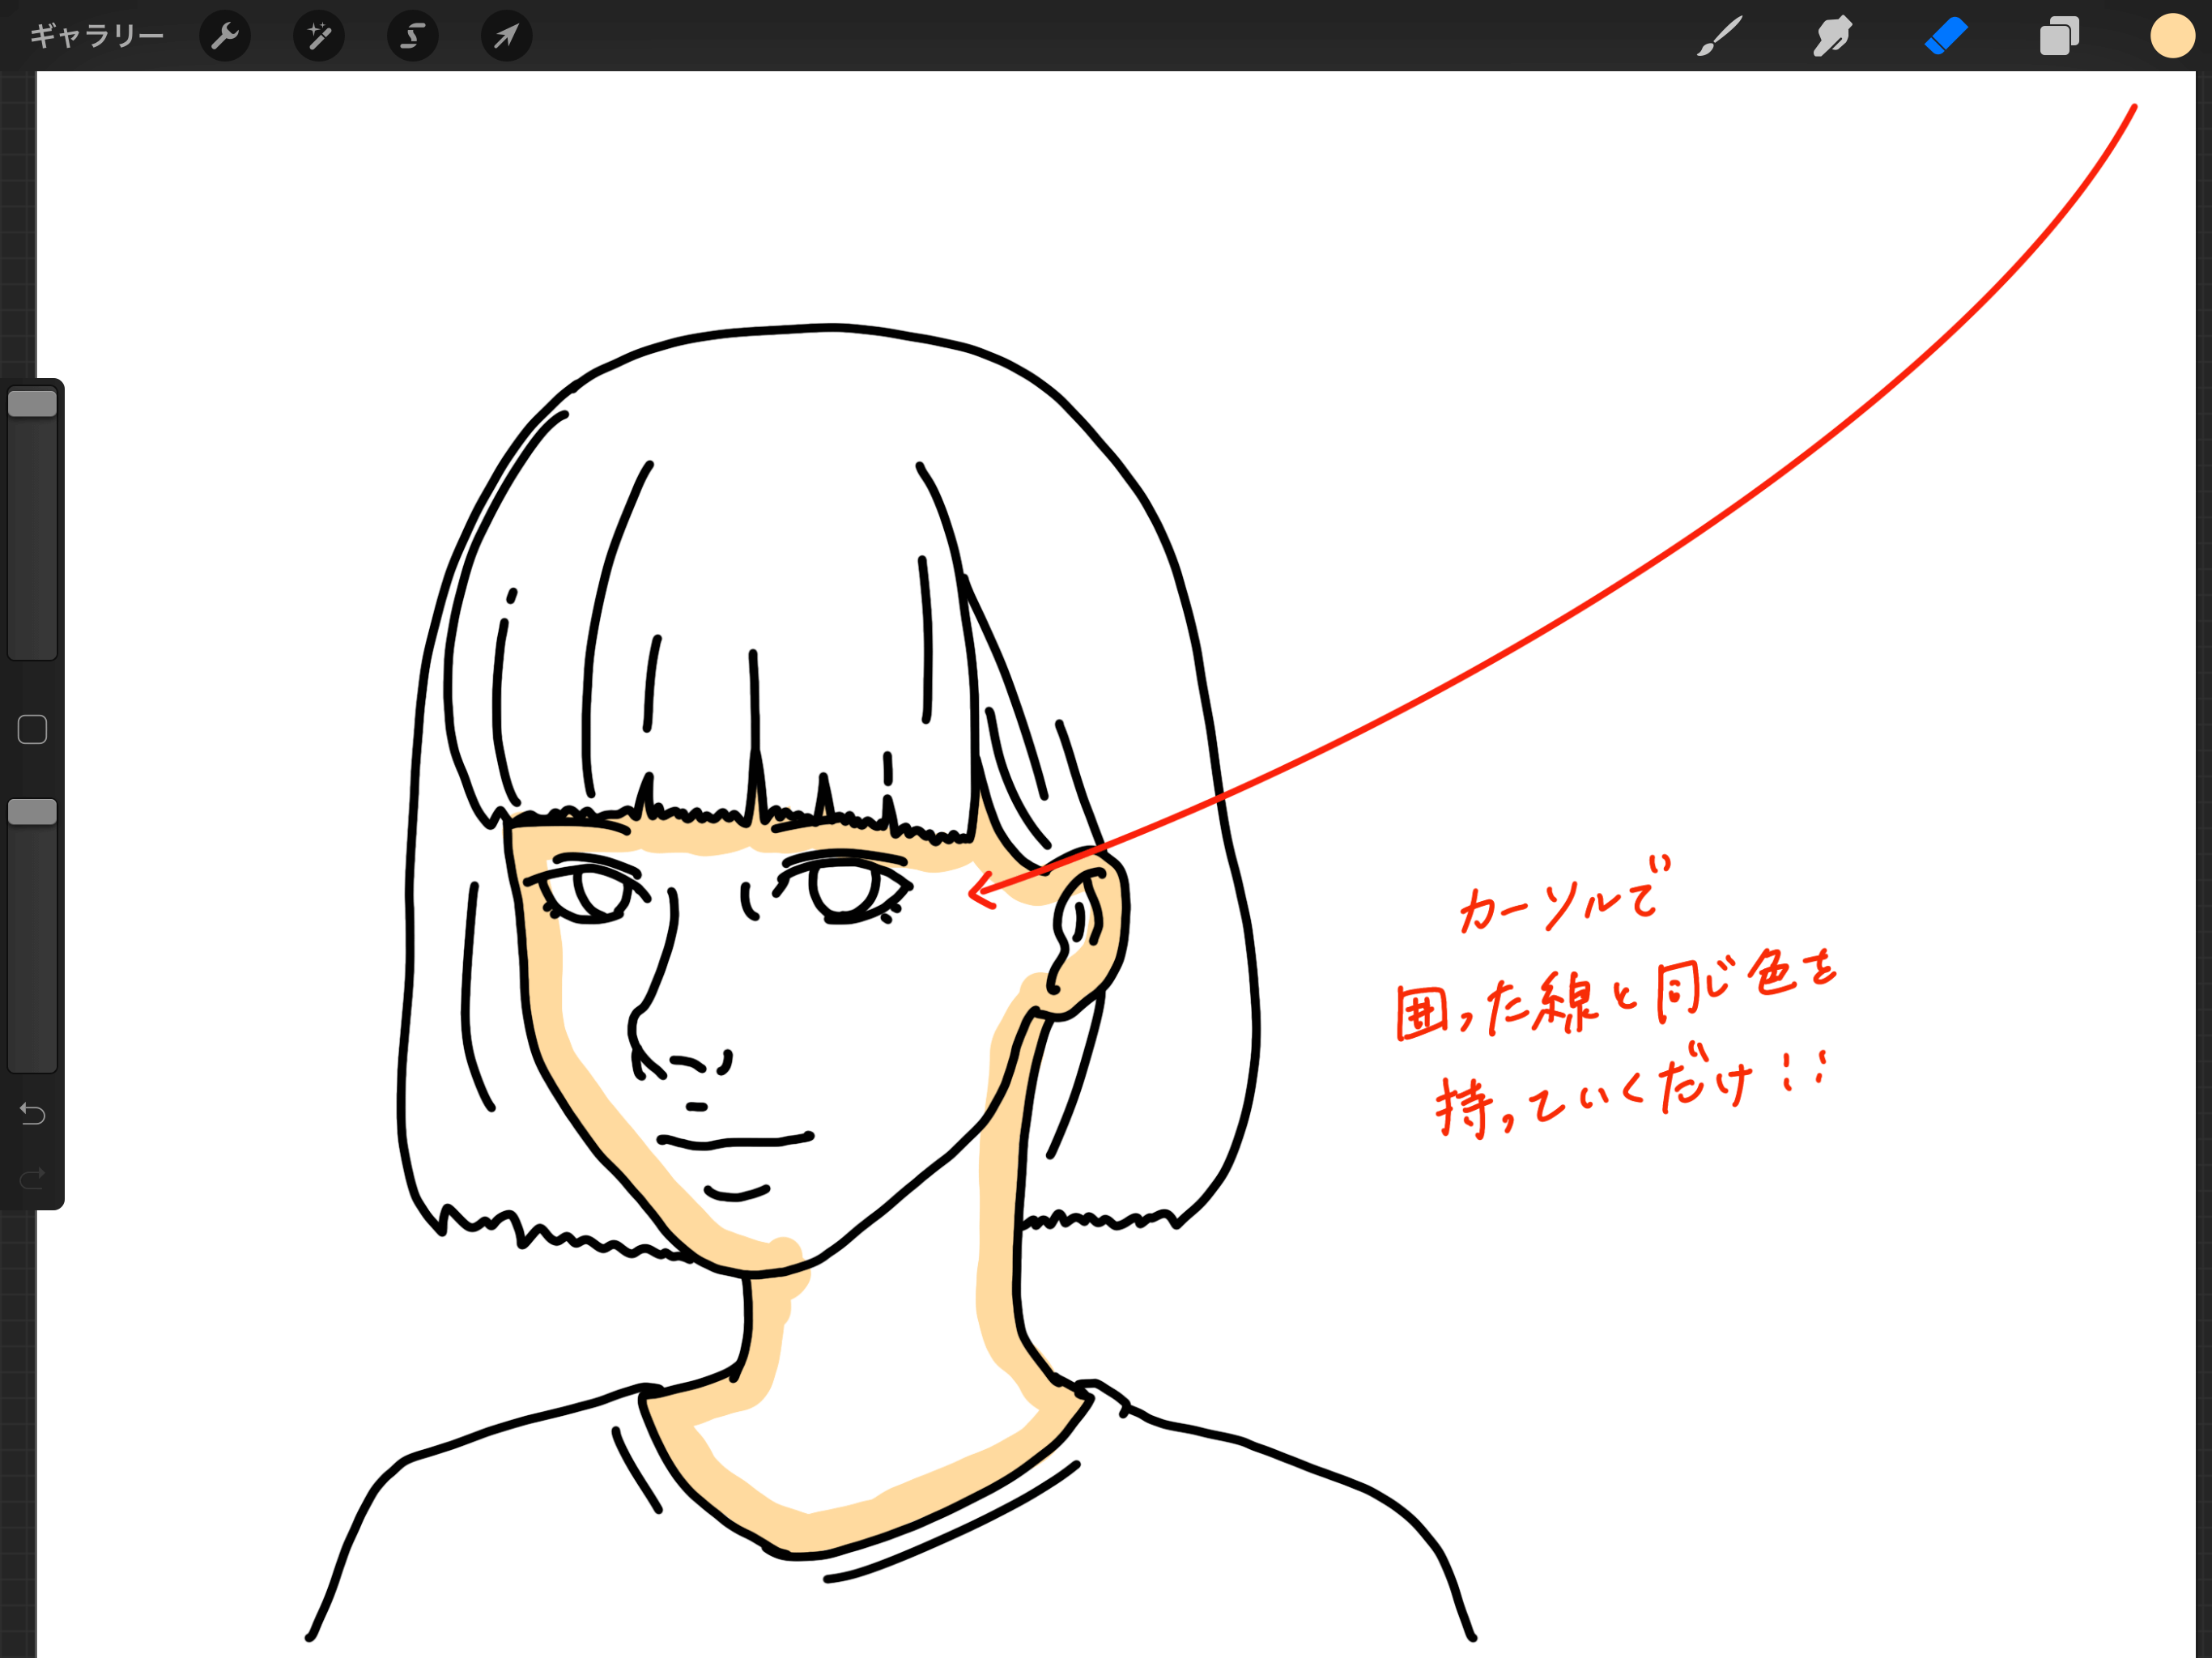This screenshot has height=1658, width=2212.
Task: Open the Layers panel
Action: coord(2059,36)
